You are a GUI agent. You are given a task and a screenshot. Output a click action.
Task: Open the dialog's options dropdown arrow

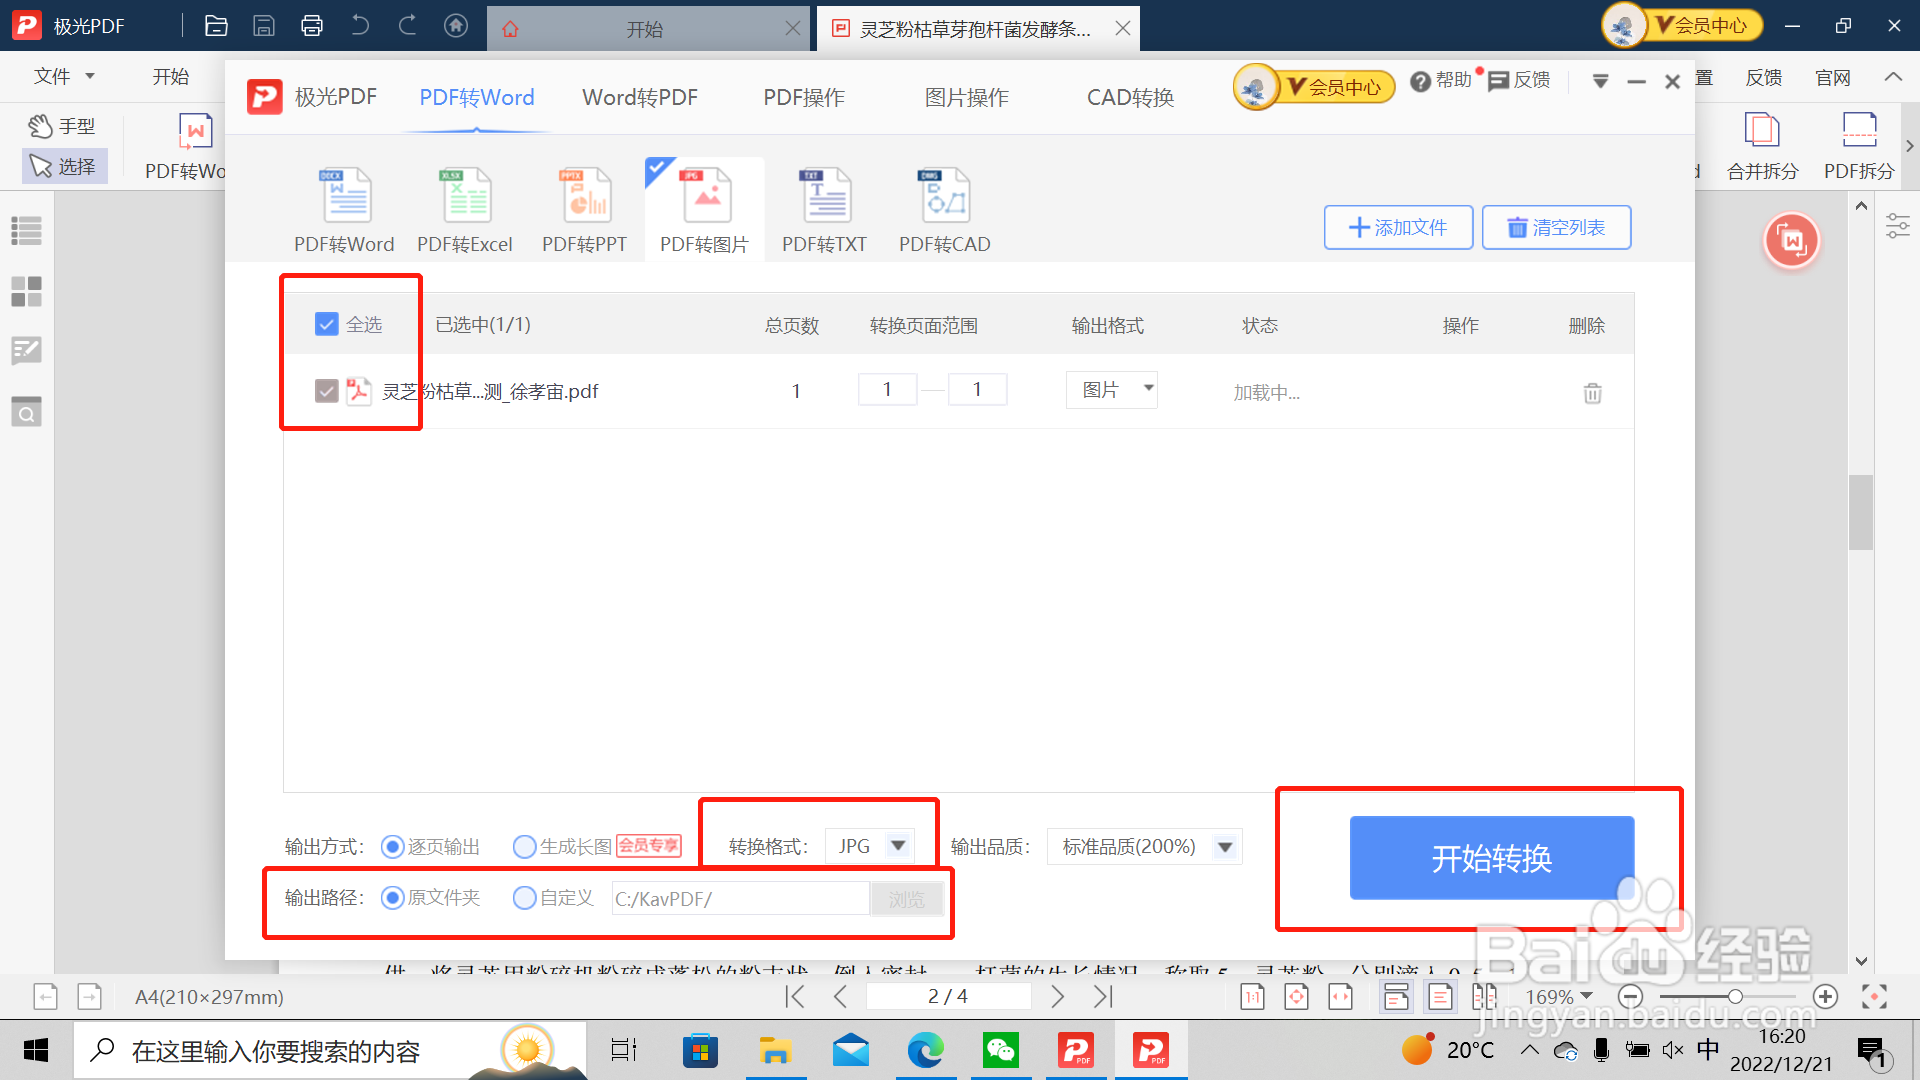tap(1600, 82)
